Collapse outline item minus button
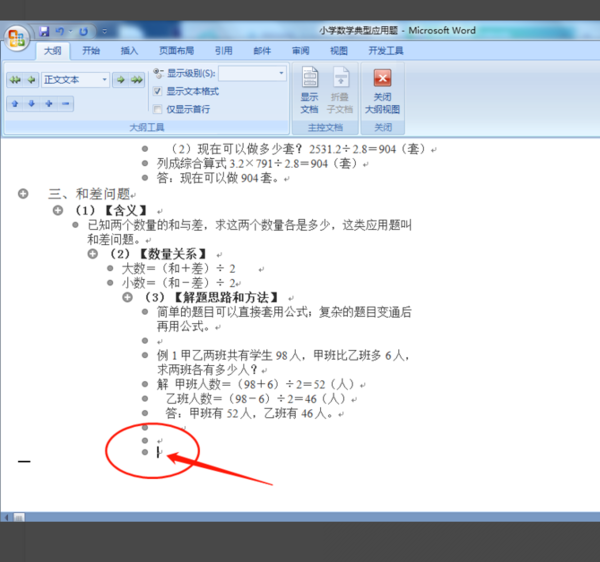The image size is (600, 562). (x=65, y=103)
